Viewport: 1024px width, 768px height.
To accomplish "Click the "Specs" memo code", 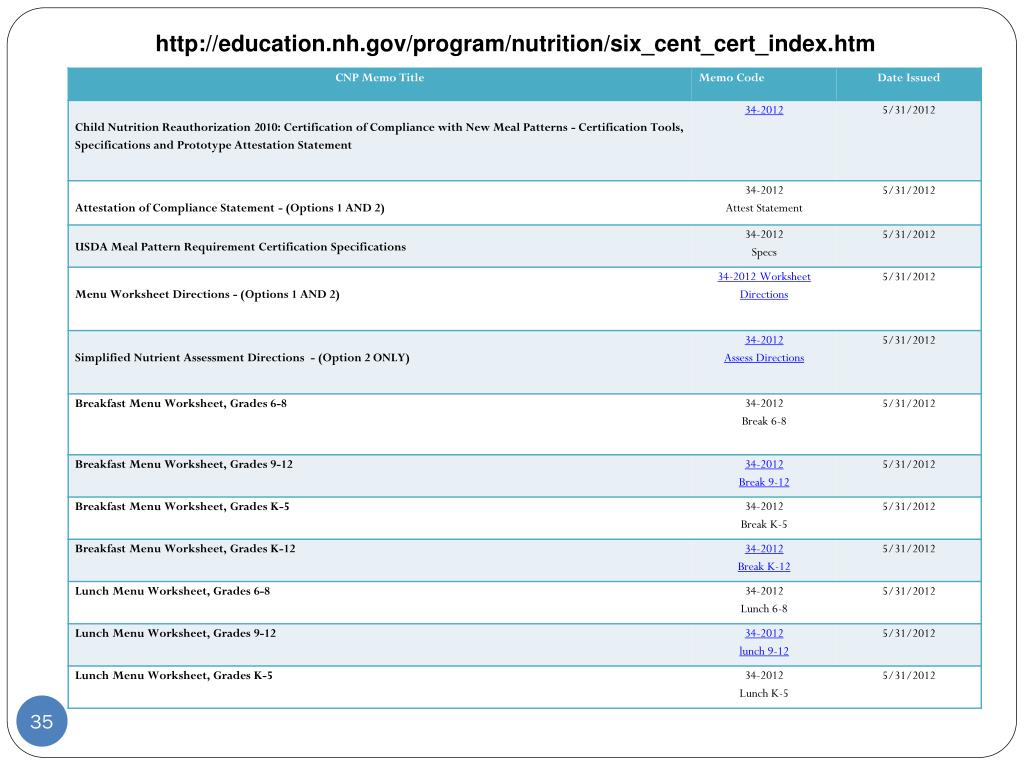I will coord(763,253).
